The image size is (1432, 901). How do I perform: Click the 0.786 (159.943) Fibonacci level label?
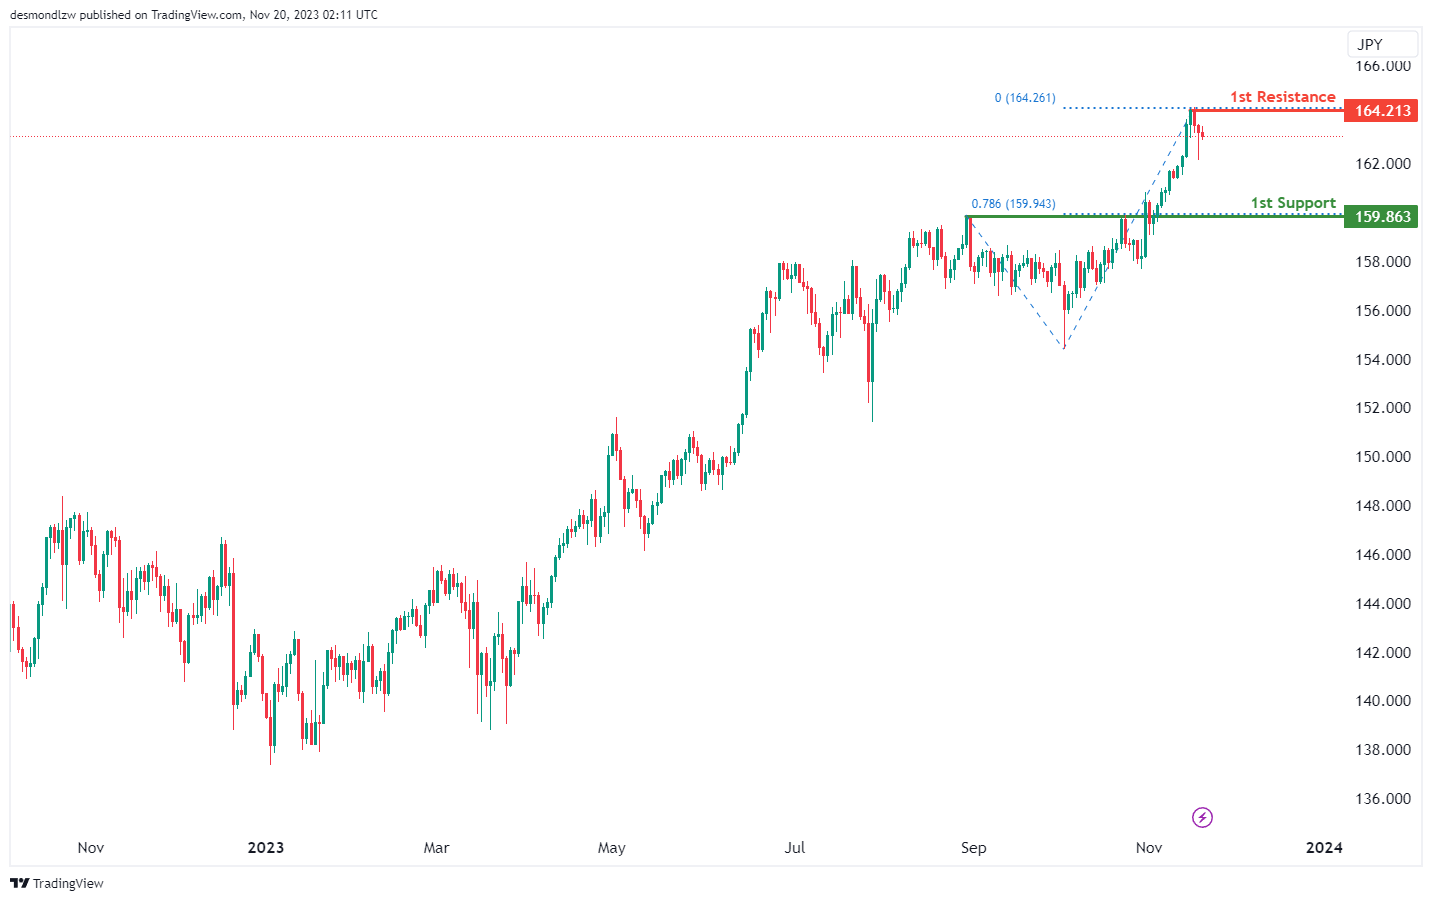click(1013, 204)
